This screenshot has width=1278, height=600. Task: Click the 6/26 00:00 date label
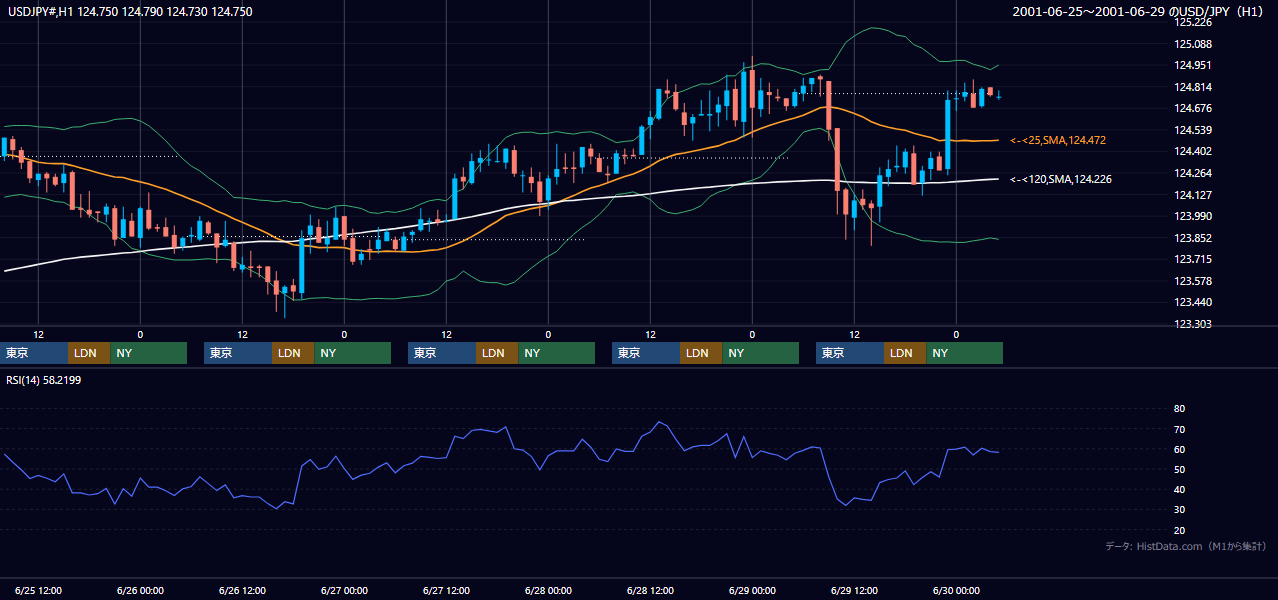[140, 590]
